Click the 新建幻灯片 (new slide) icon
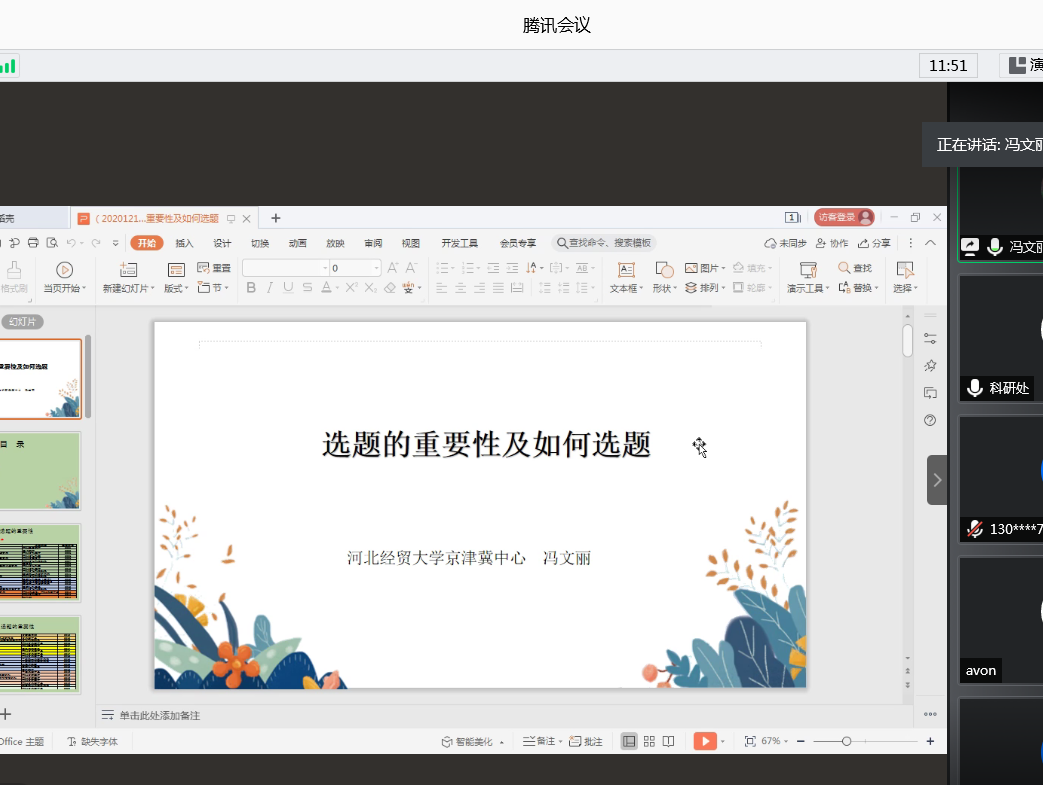Viewport: 1043px width, 785px height. tap(128, 270)
